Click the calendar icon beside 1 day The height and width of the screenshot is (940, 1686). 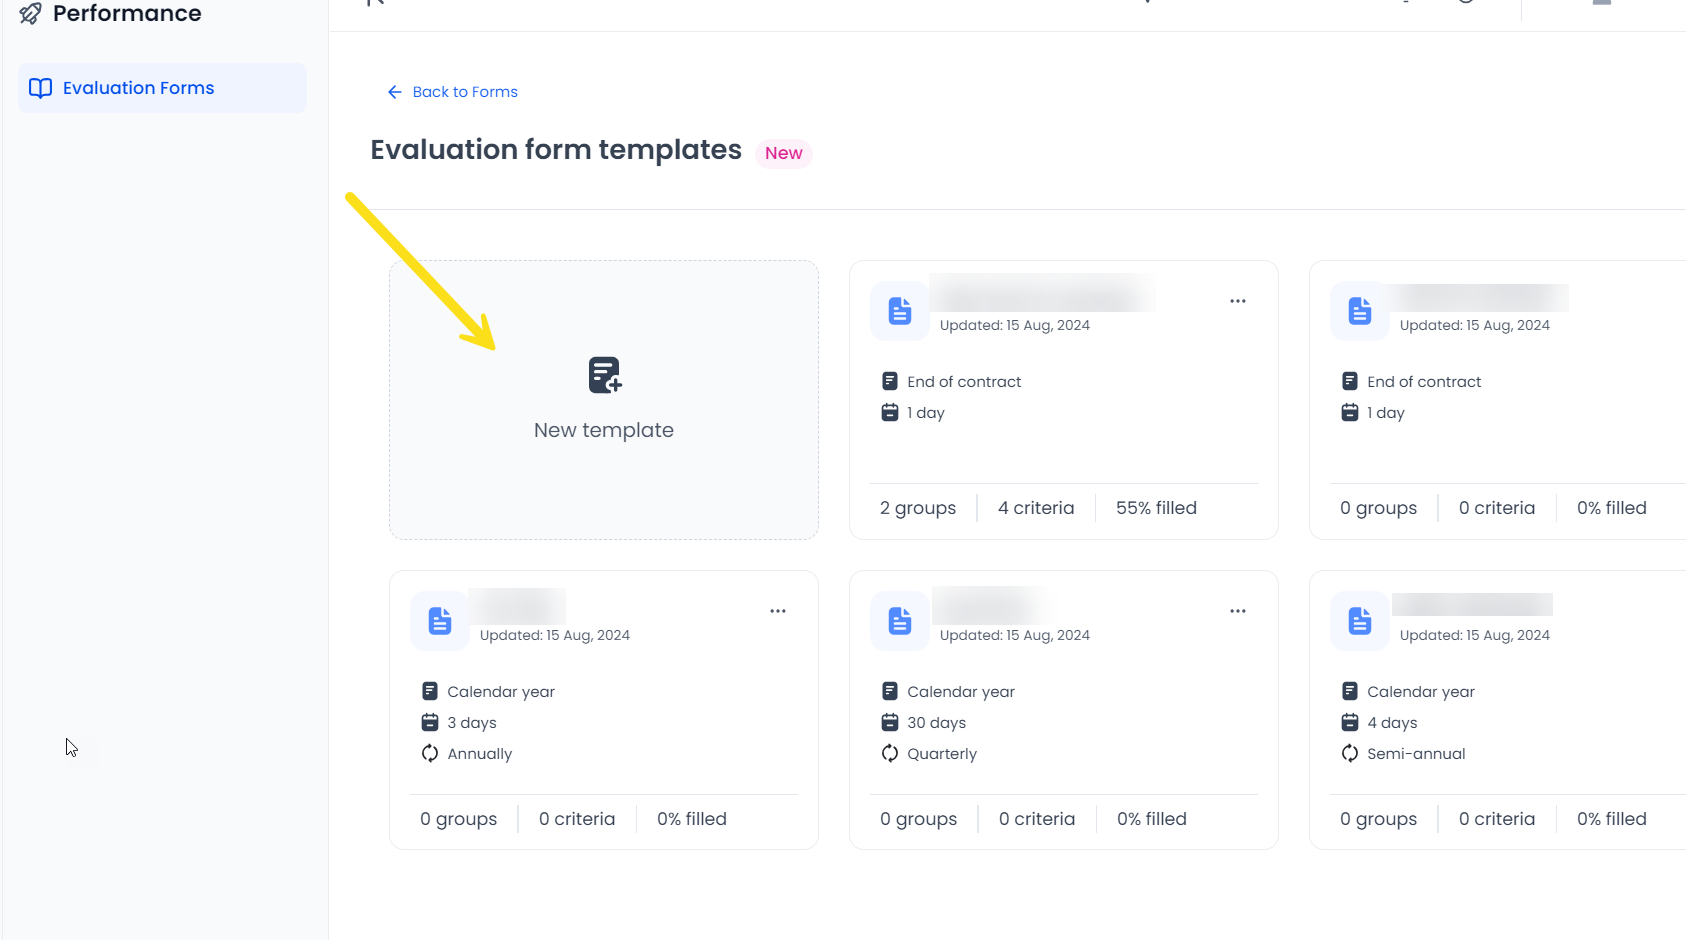click(x=891, y=412)
